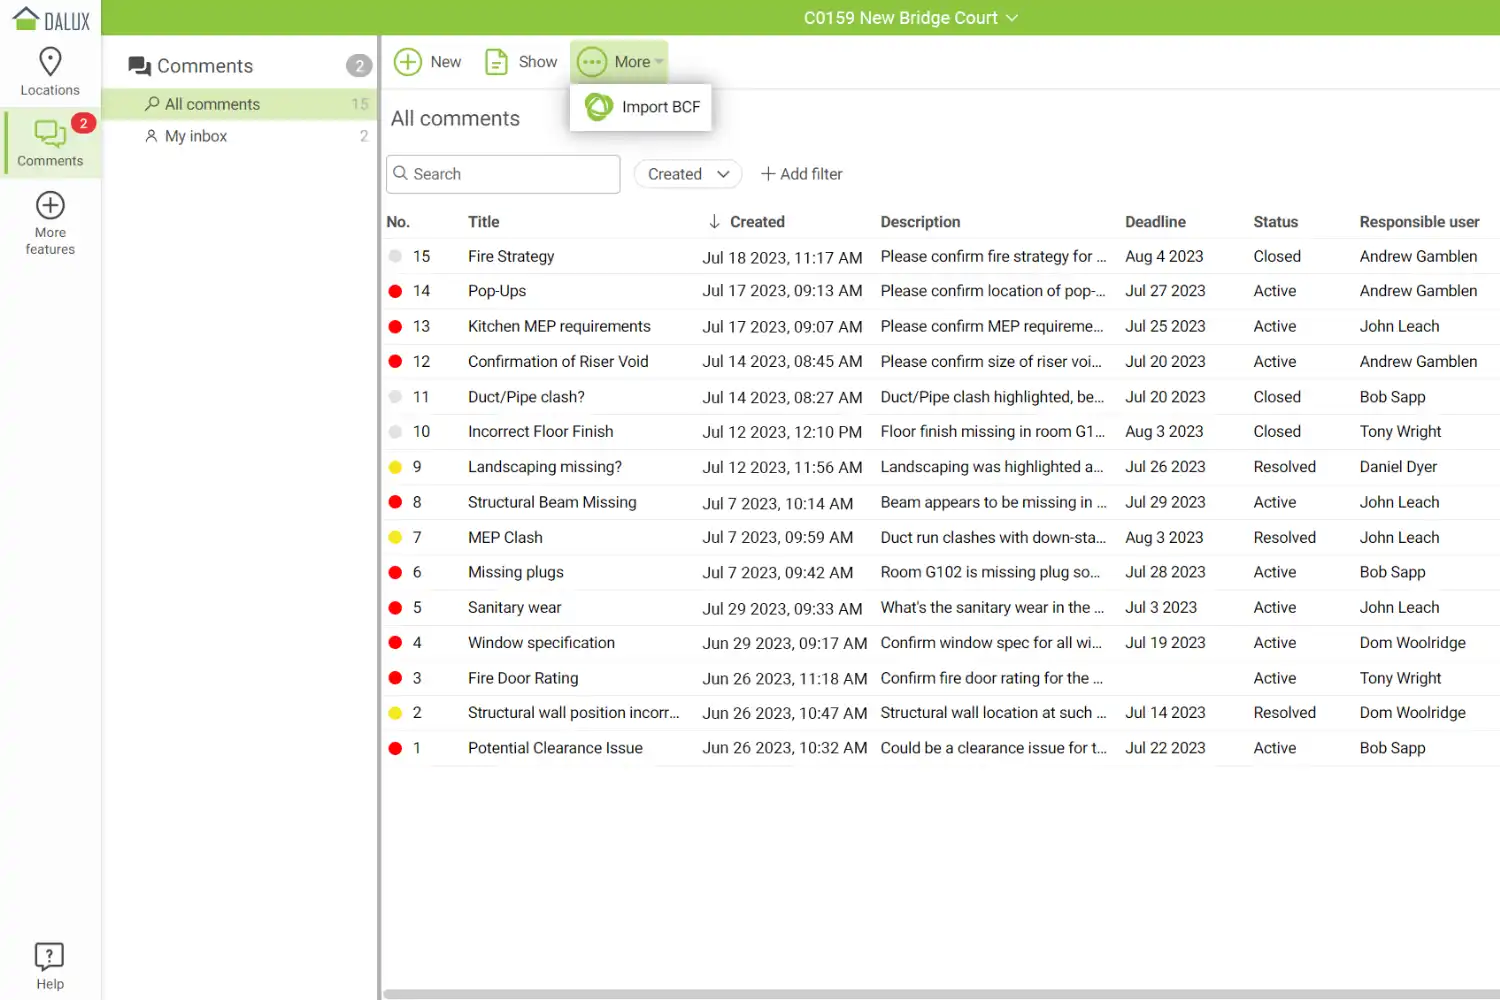
Task: Click the Show button label
Action: (538, 62)
